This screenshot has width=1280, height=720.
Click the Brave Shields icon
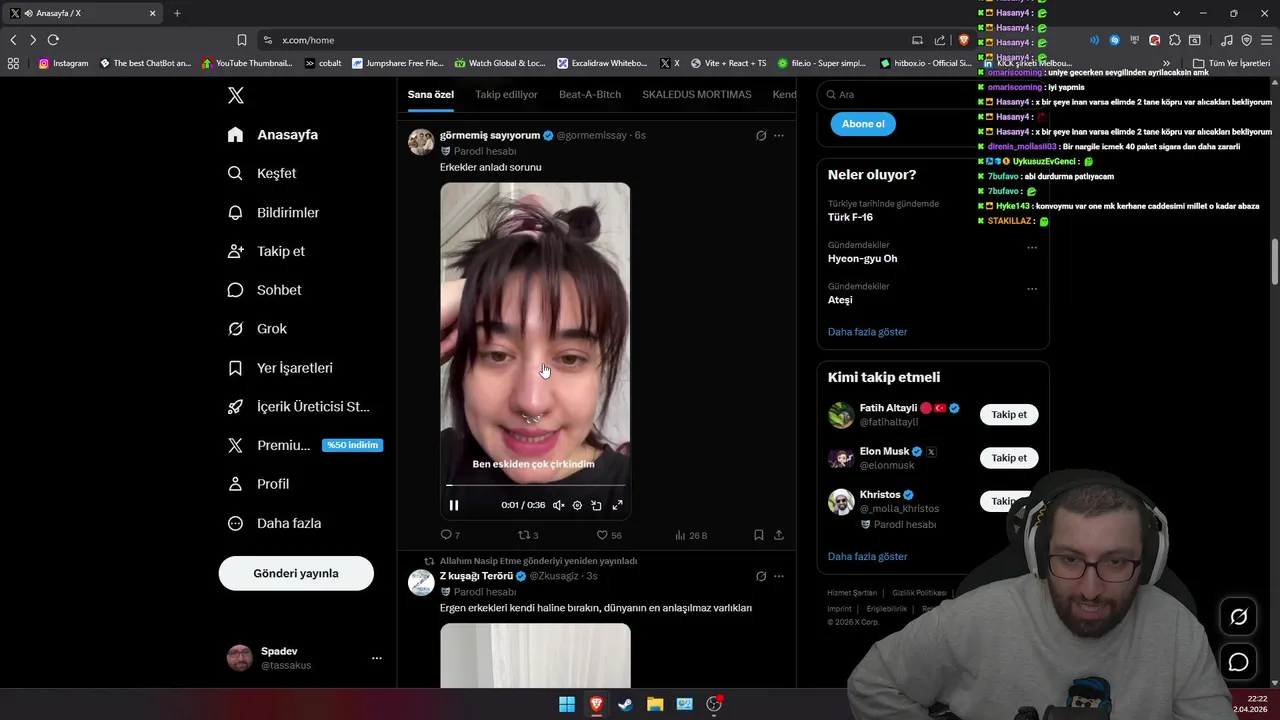coord(964,40)
